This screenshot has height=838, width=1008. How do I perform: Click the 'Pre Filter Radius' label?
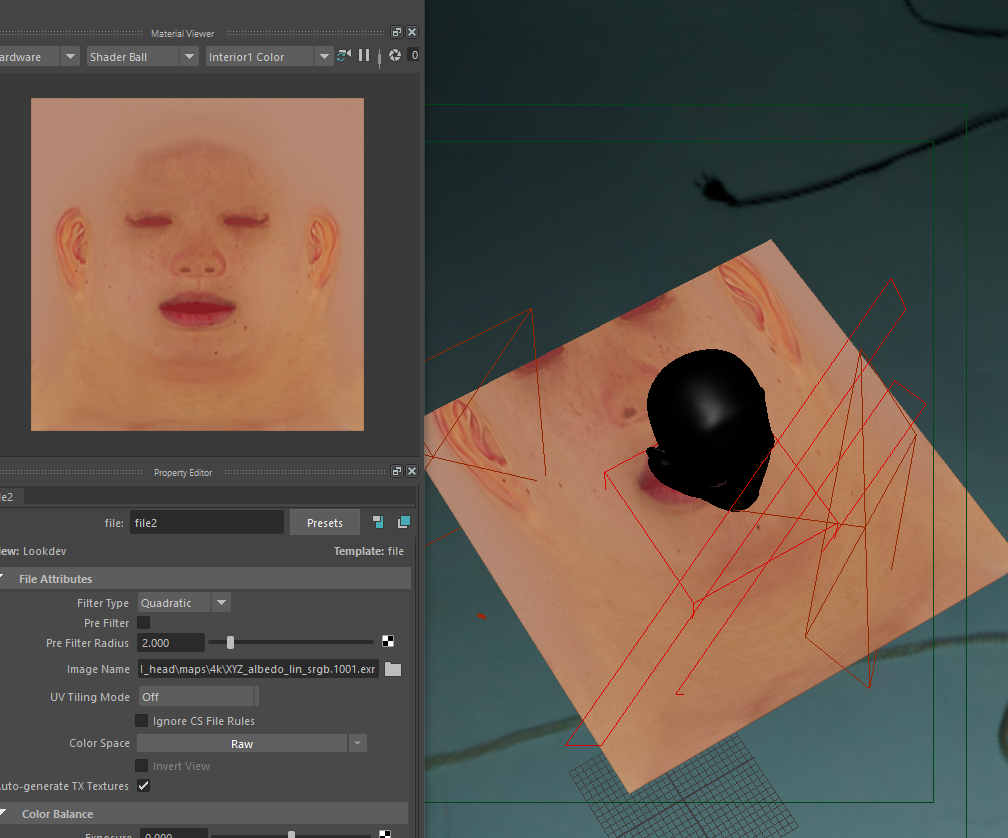87,643
